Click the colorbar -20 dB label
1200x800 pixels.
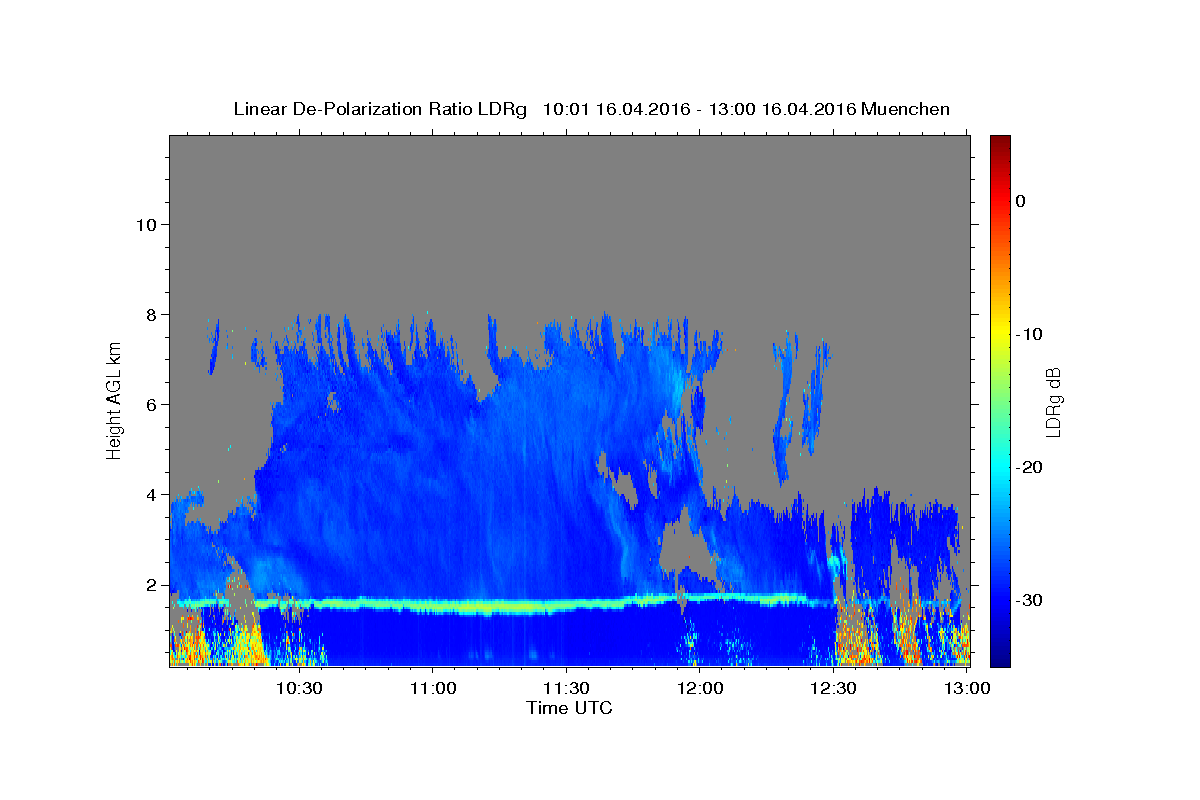click(1029, 467)
